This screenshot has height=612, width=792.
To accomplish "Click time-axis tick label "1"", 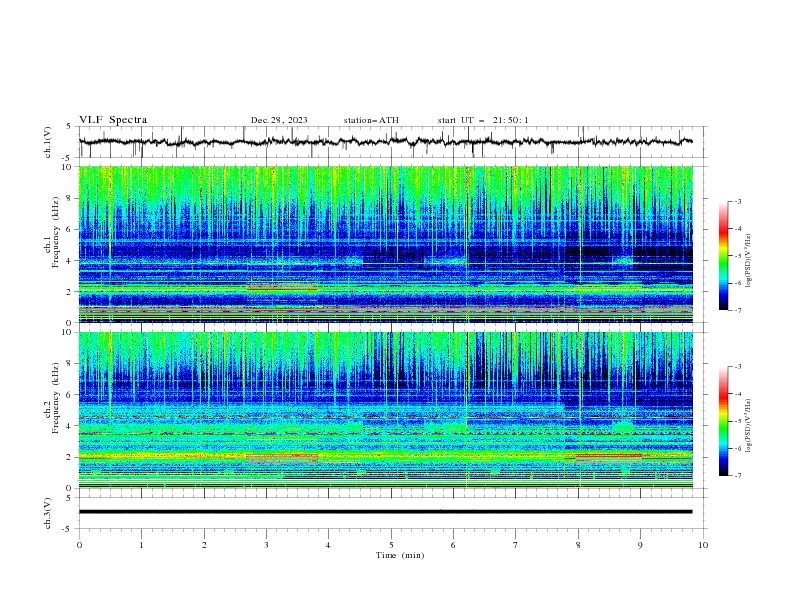I will click(x=141, y=545).
